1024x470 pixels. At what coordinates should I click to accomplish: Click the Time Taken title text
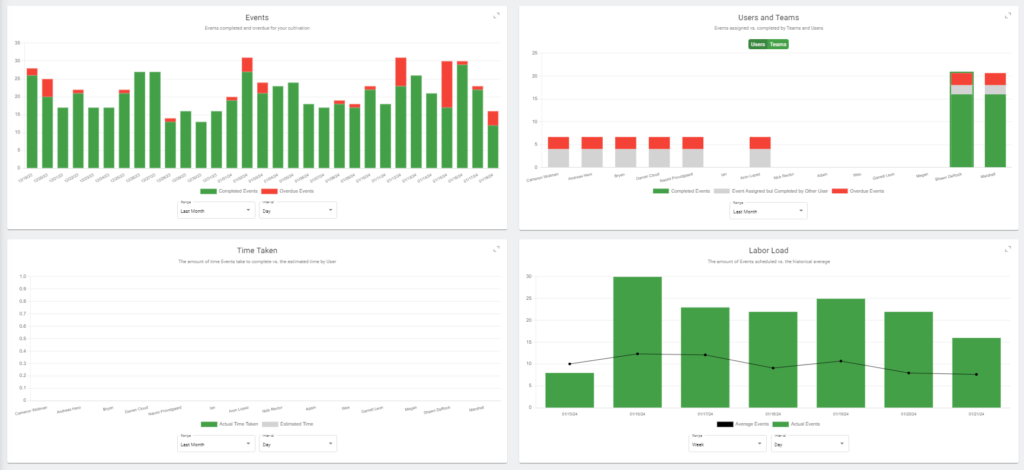(x=257, y=250)
